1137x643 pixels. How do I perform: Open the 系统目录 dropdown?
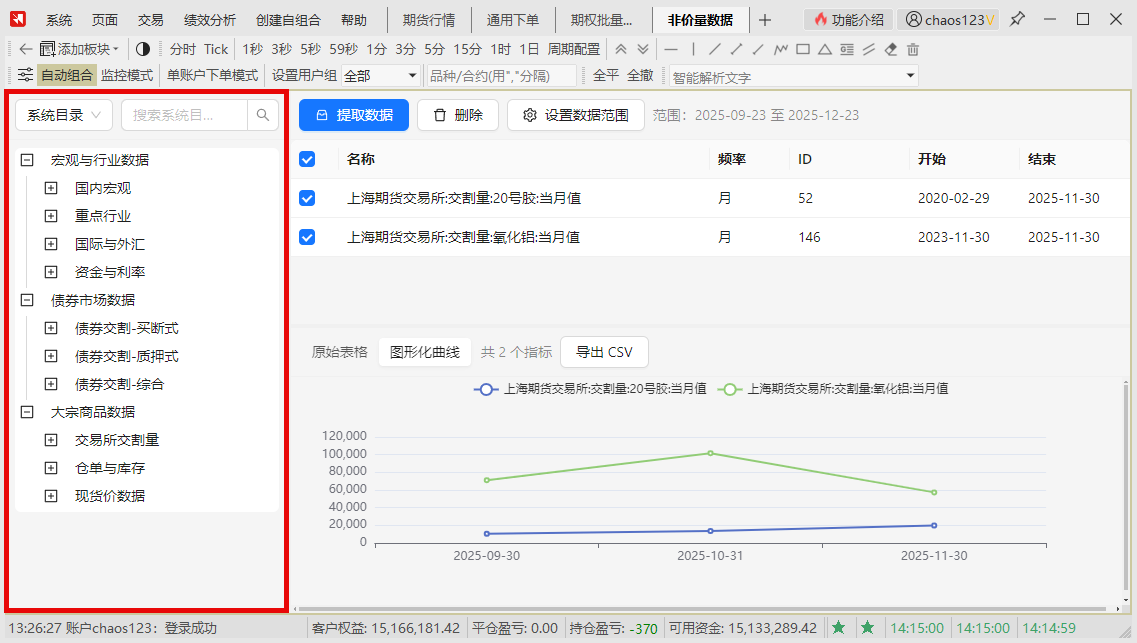coord(64,115)
